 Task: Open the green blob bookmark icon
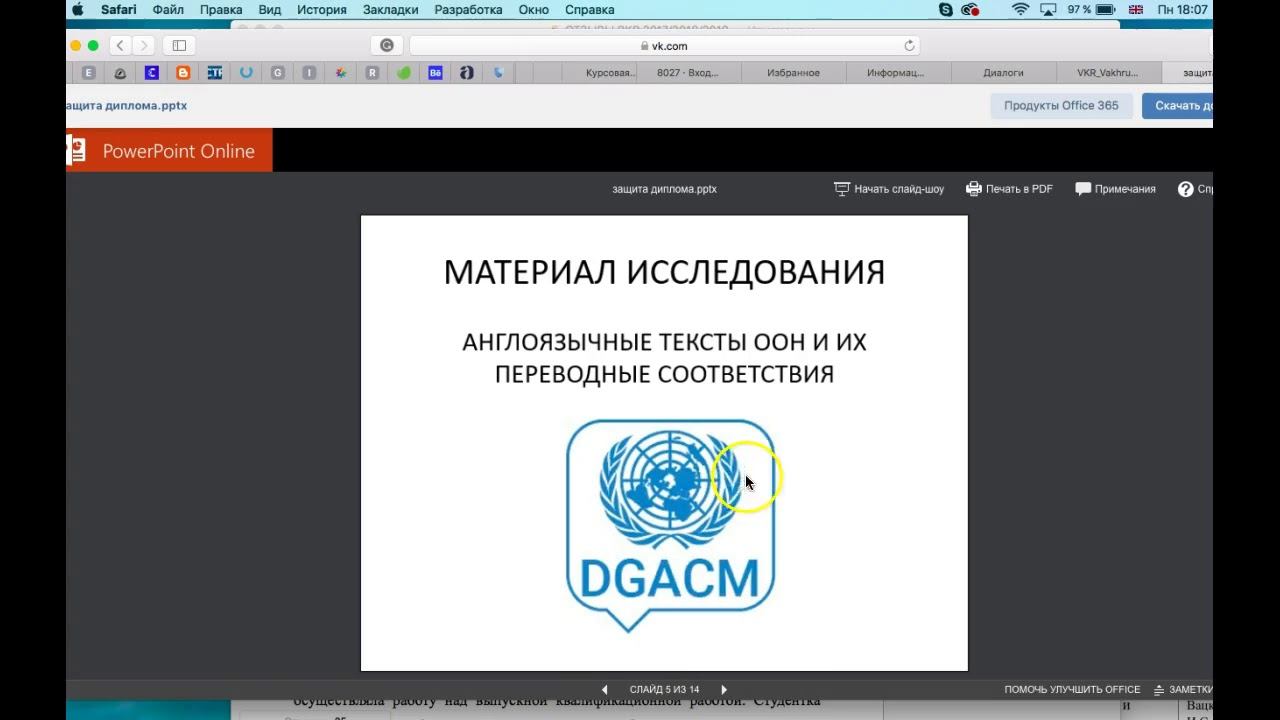click(x=403, y=72)
